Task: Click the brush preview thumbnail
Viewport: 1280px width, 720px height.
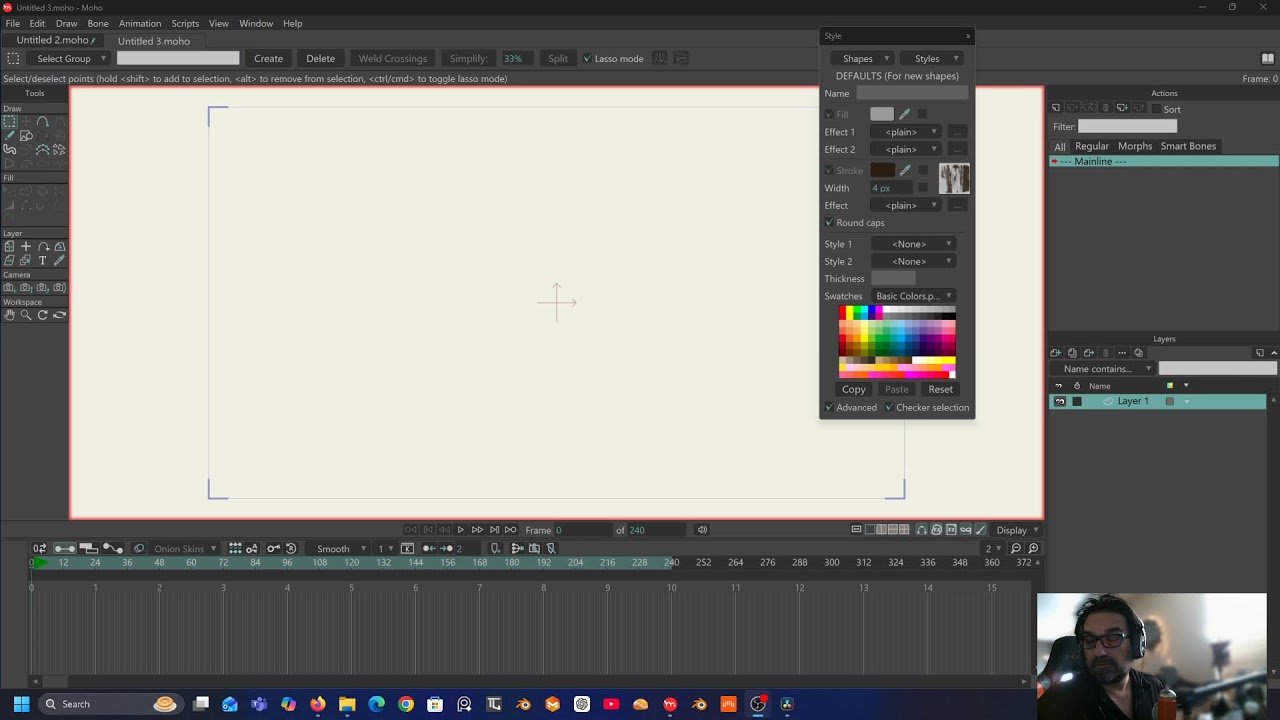Action: coord(954,179)
